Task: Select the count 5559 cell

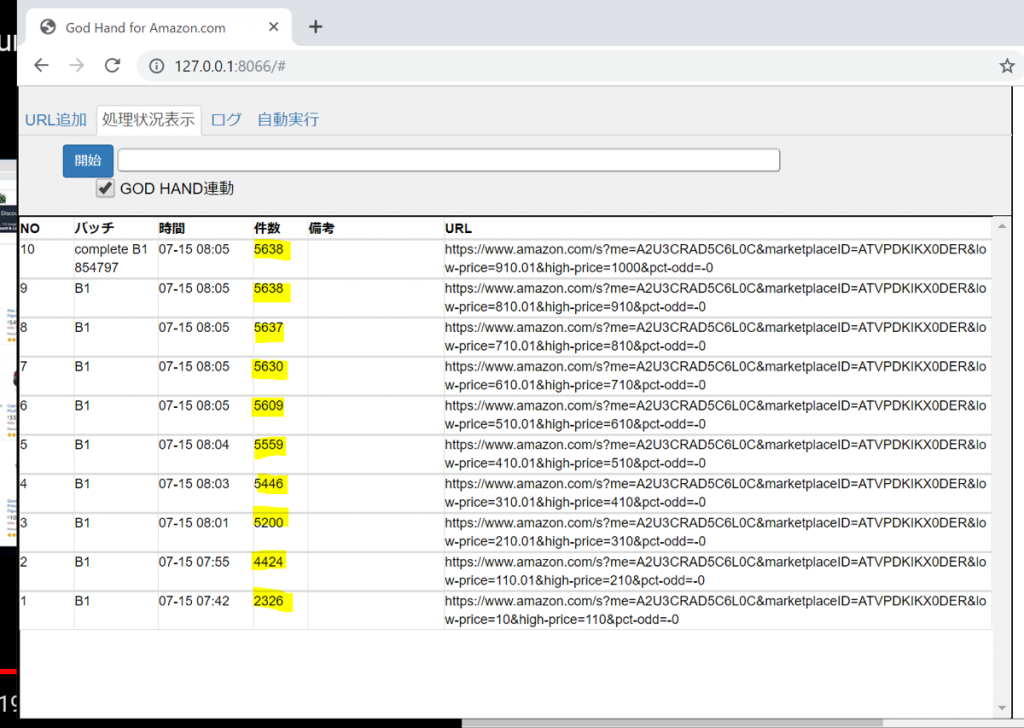Action: 268,445
